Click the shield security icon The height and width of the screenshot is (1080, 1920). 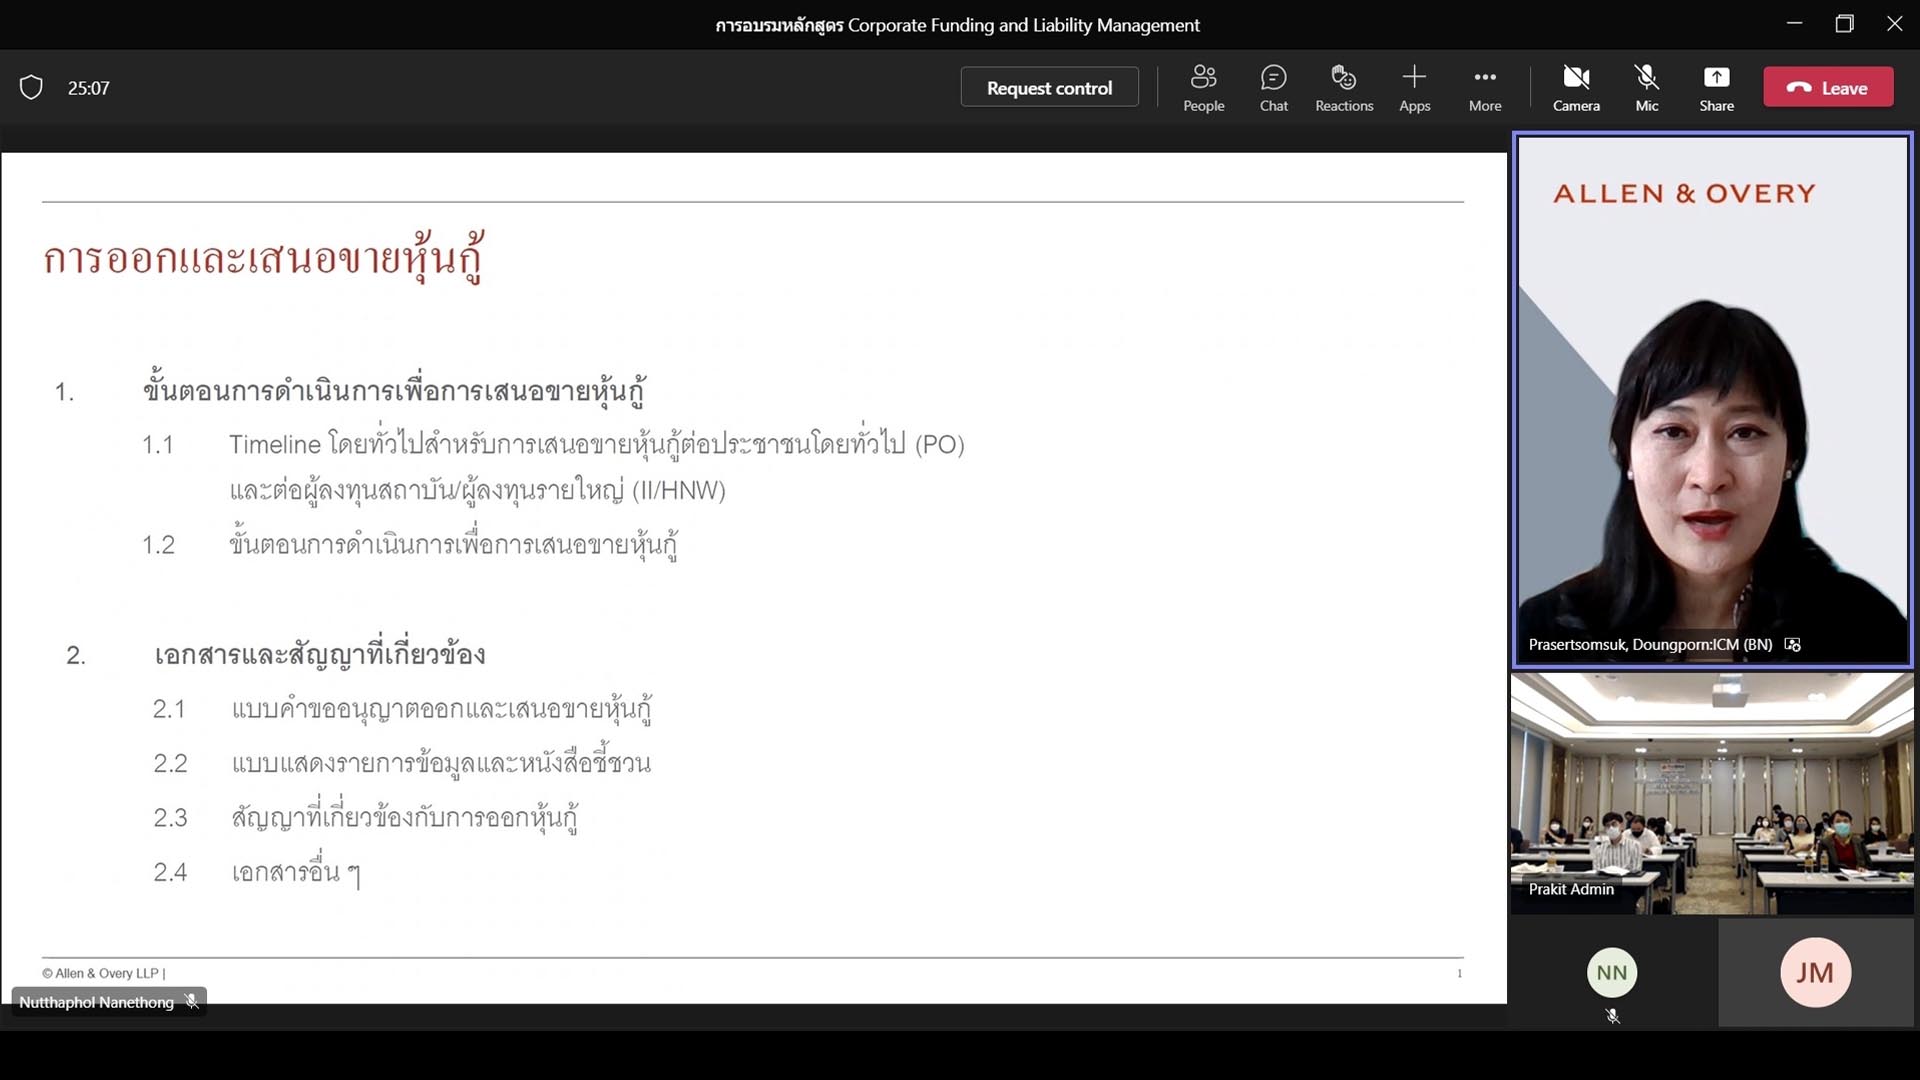tap(31, 88)
